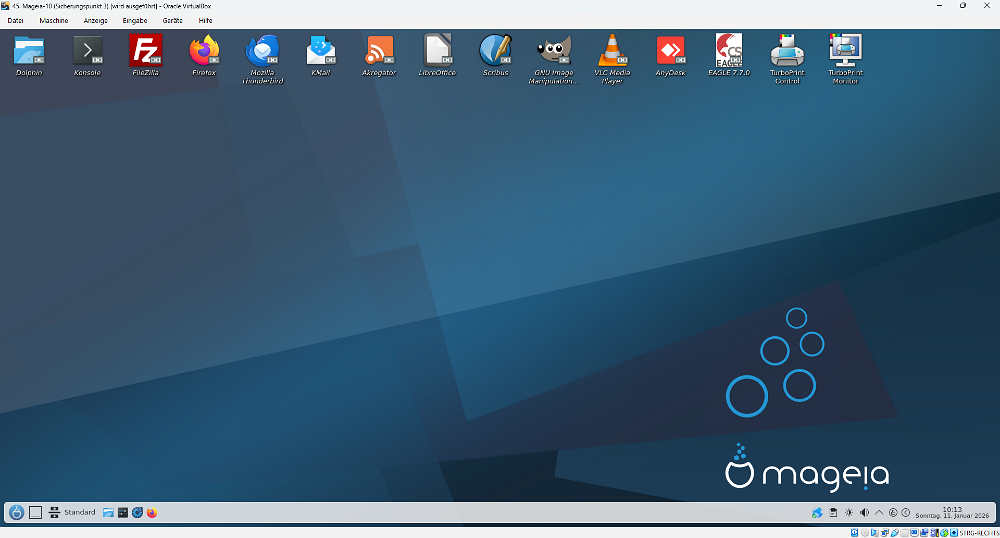Start Mozilla Thunderbird from the desktop
Image resolution: width=1000 pixels, height=538 pixels.
(263, 51)
